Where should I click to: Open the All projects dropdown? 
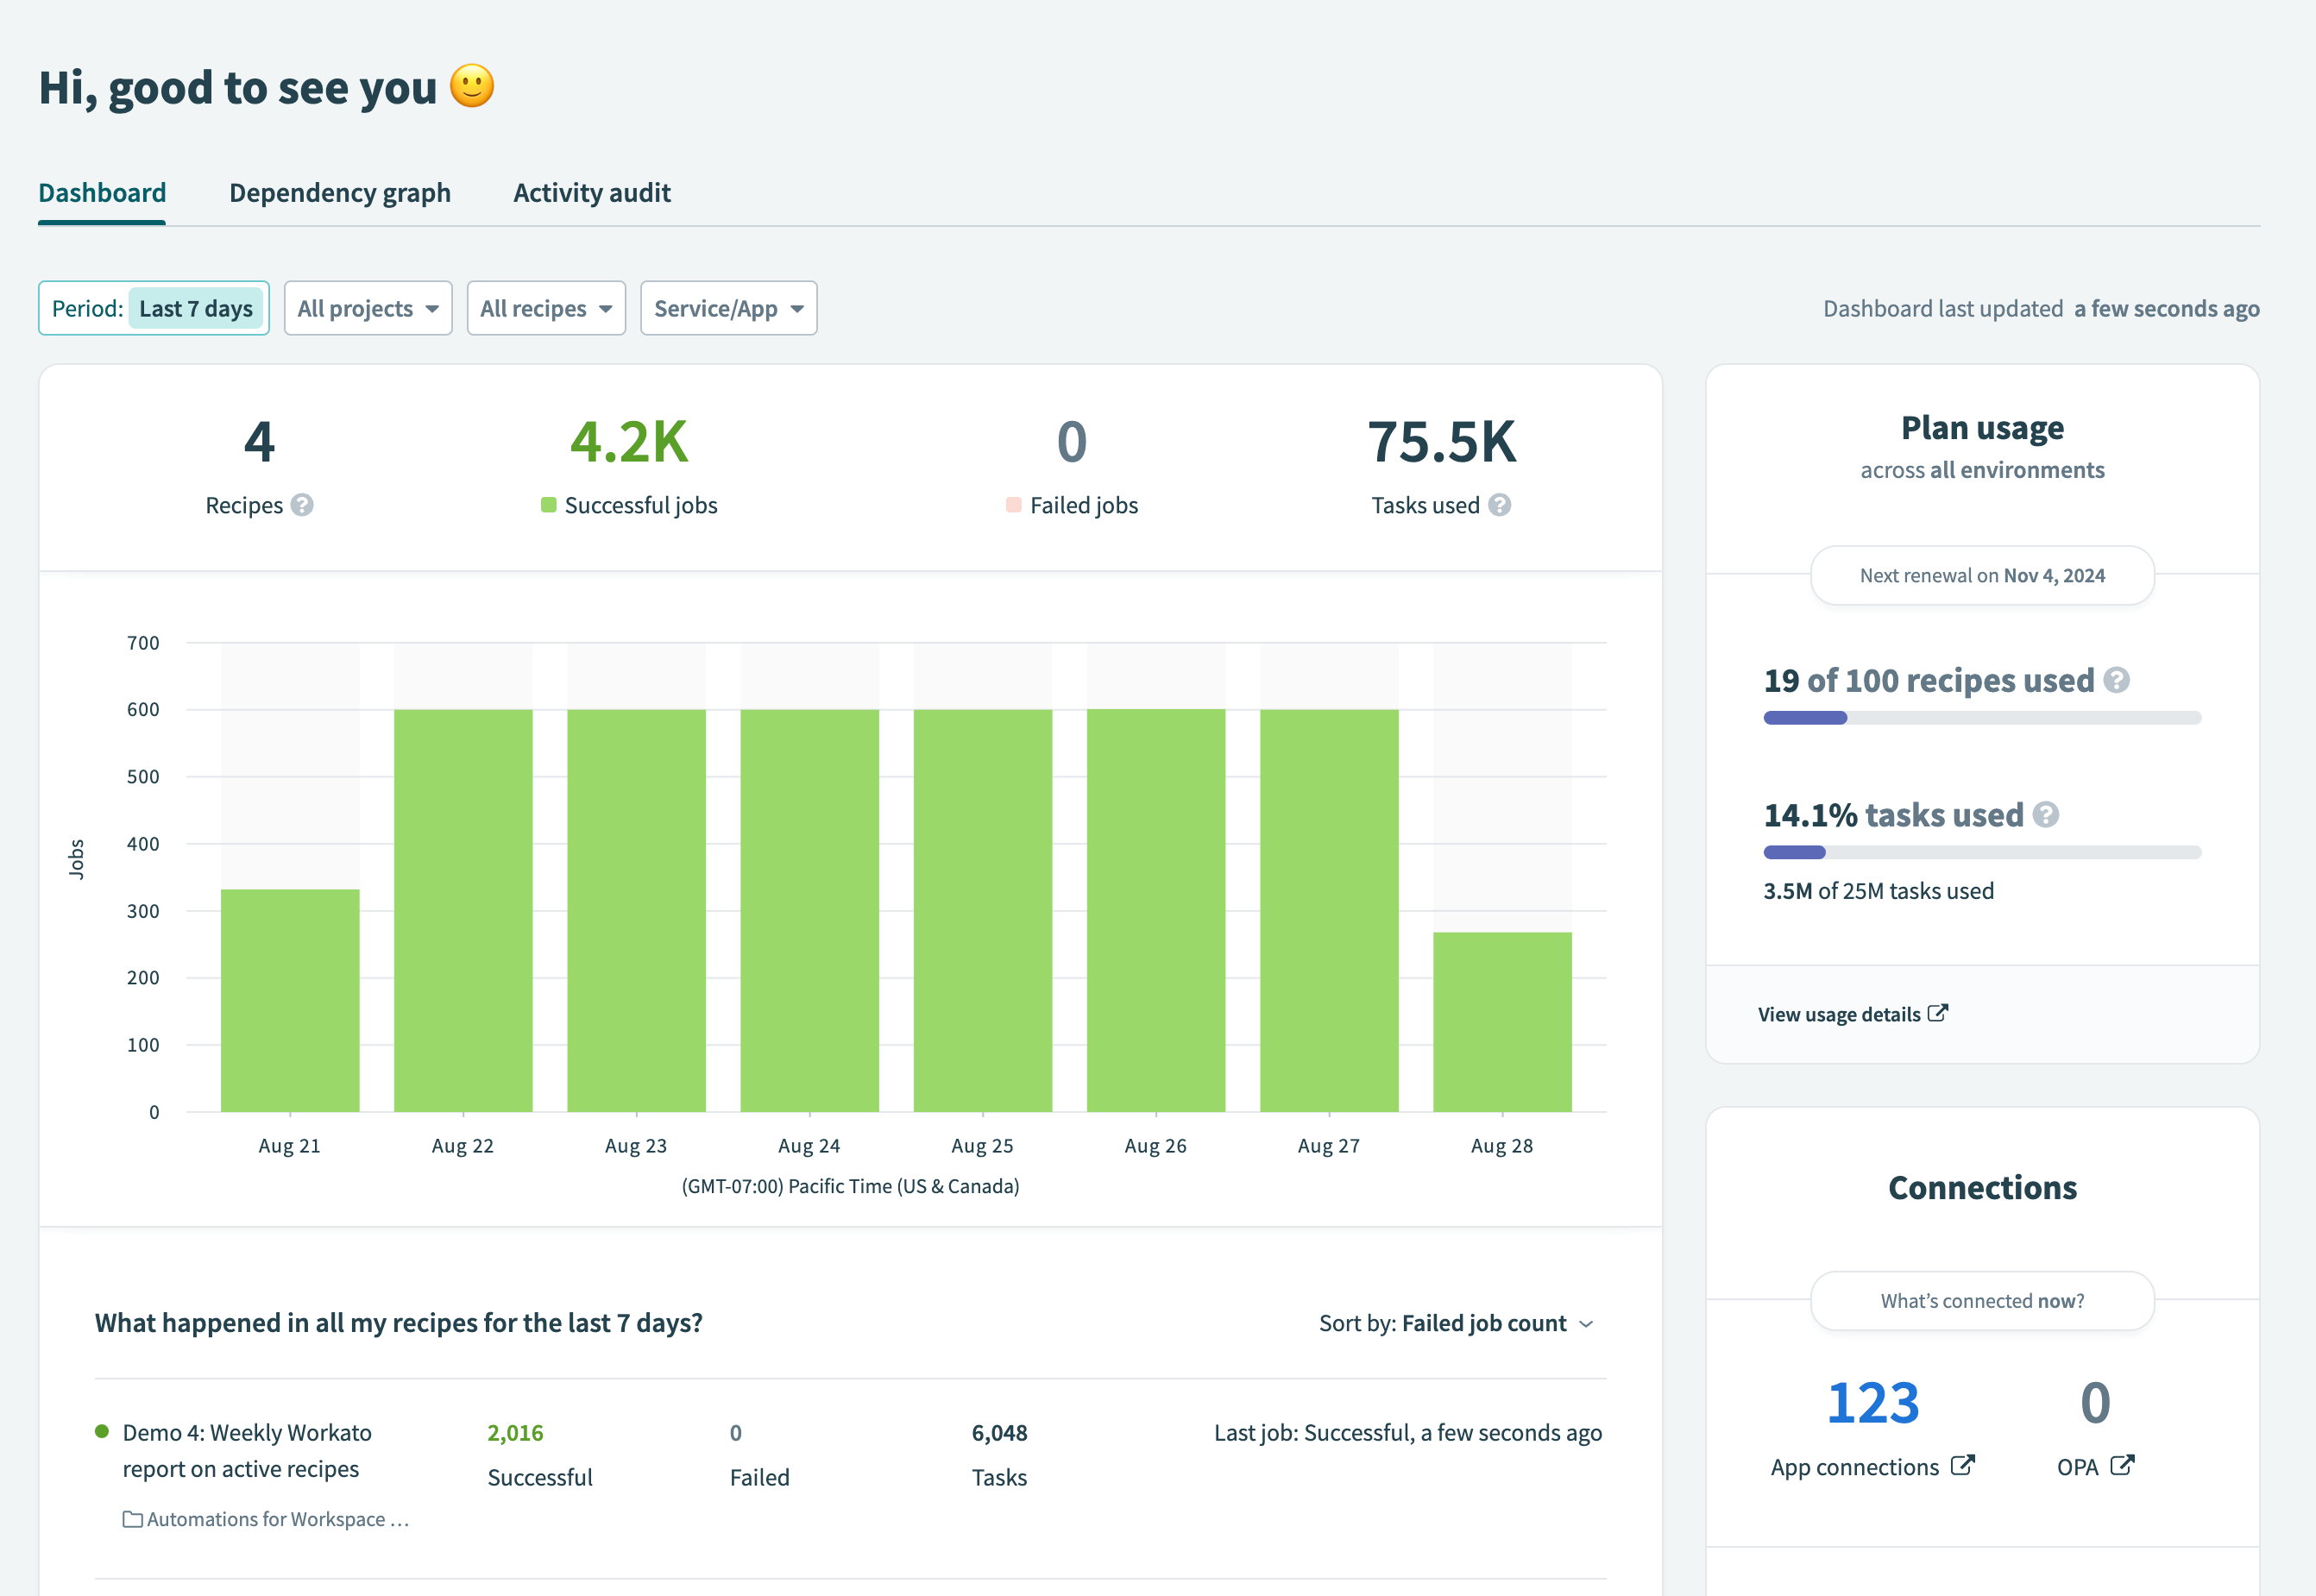point(368,308)
